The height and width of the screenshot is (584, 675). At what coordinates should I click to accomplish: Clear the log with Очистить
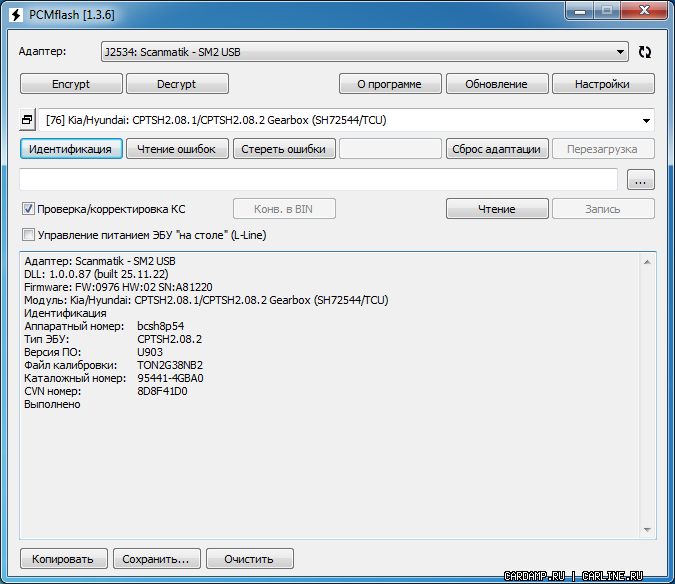coord(250,559)
